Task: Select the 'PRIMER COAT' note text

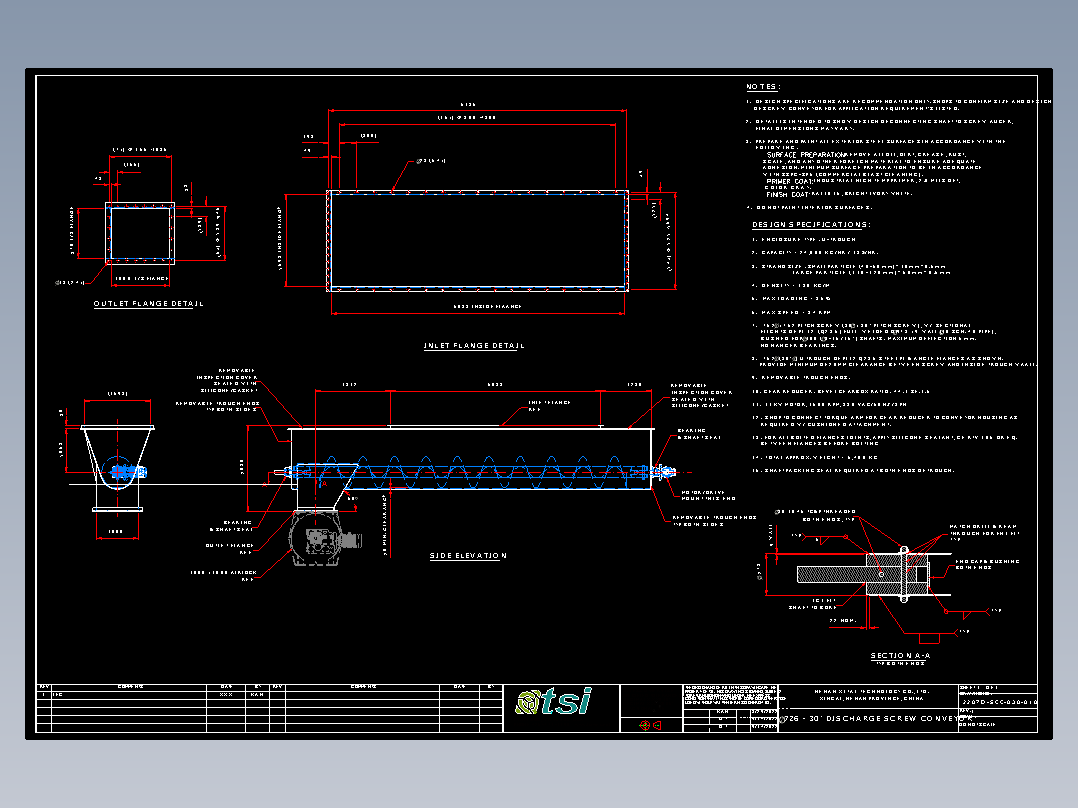Action: pyautogui.click(x=790, y=182)
